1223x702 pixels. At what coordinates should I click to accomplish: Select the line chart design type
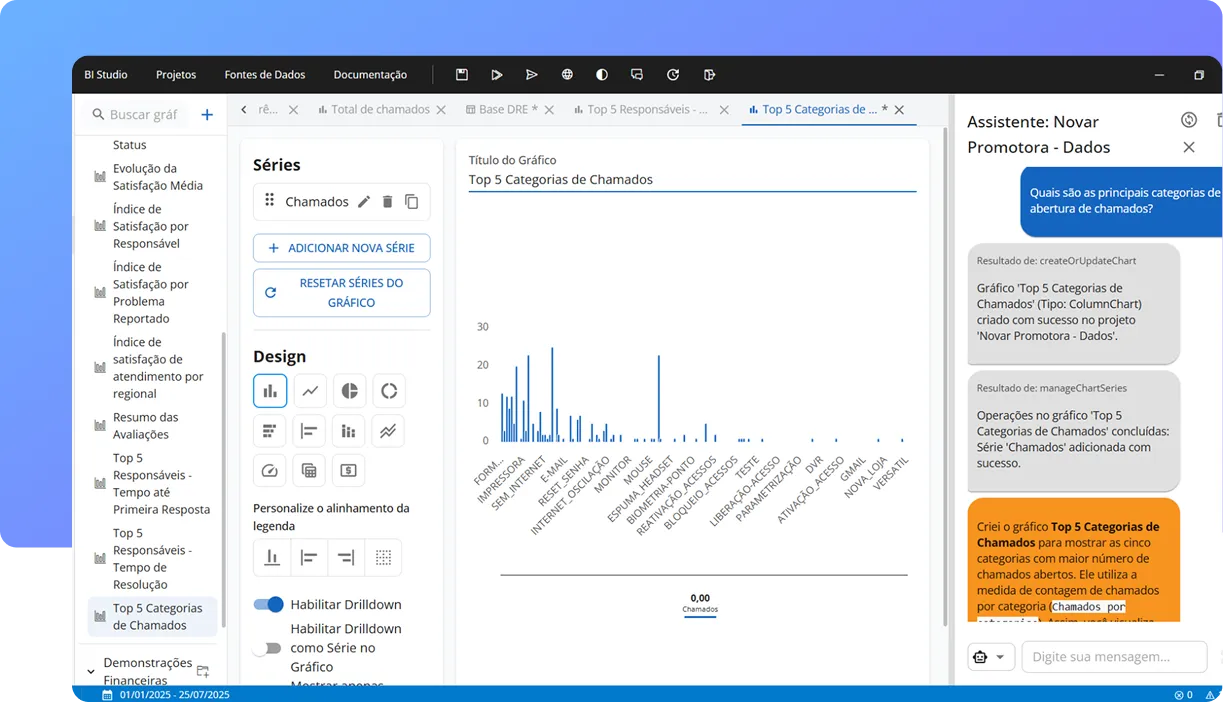310,390
